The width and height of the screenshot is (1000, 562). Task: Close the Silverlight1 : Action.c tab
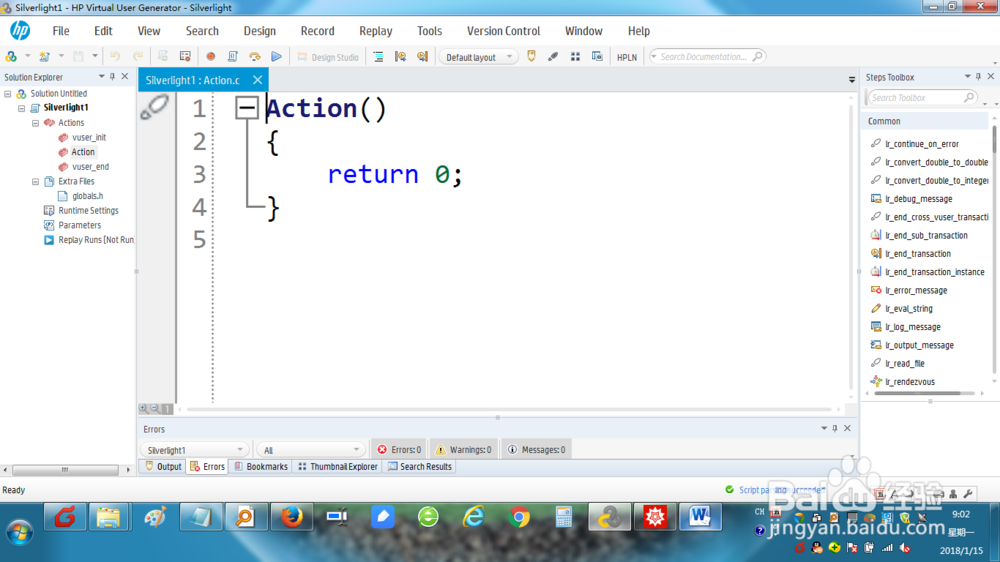[x=257, y=80]
